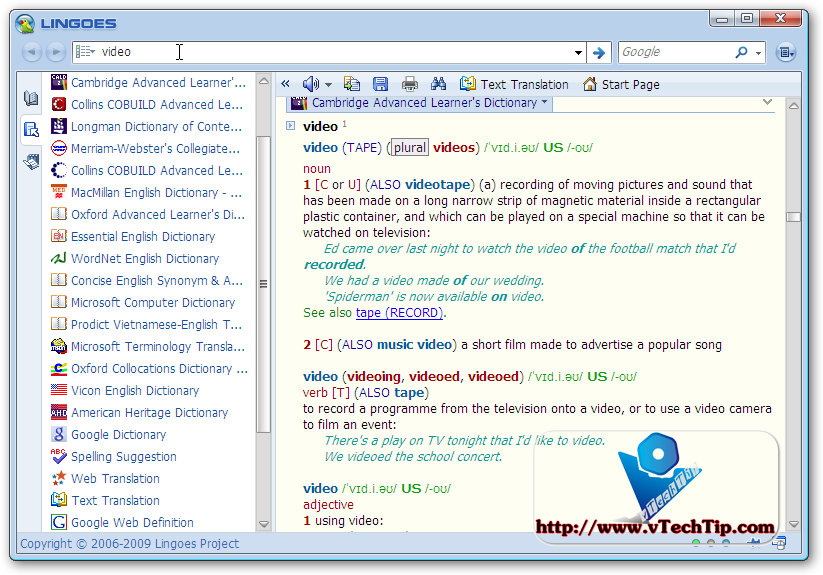Click dictionary list scroll-up arrow
Screen dimensions: 823x575
pyautogui.click(x=263, y=80)
